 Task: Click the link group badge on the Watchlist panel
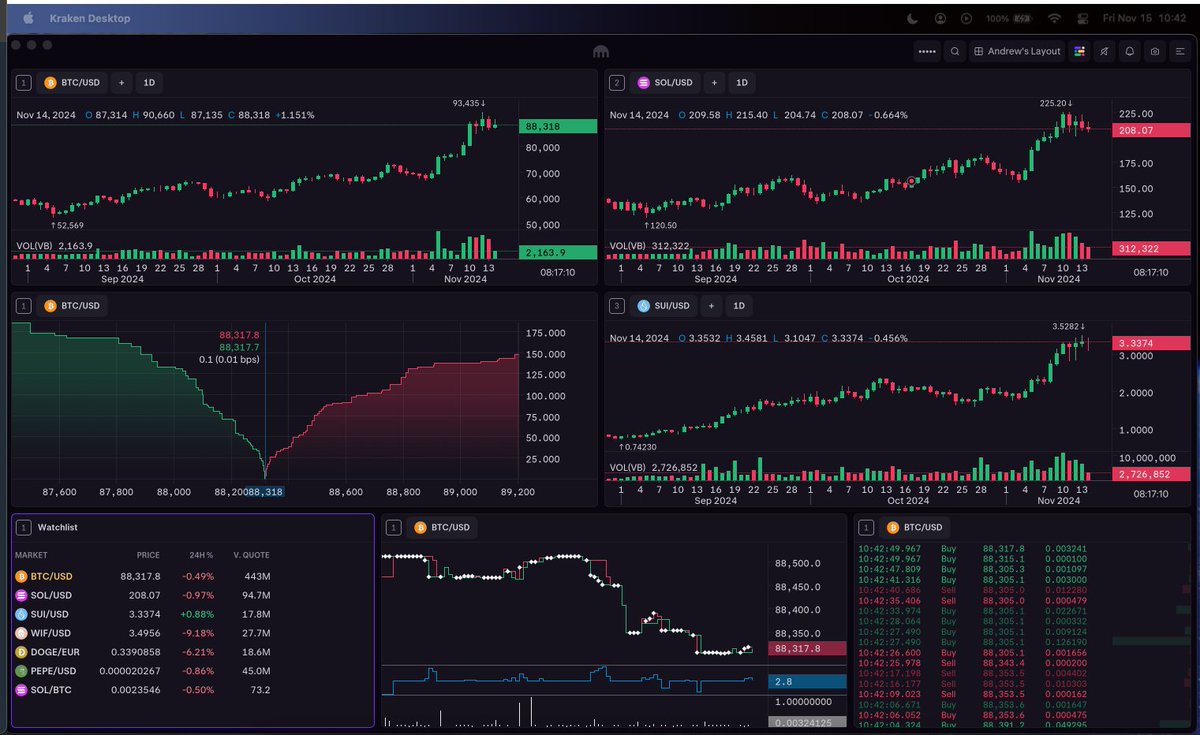[x=23, y=526]
